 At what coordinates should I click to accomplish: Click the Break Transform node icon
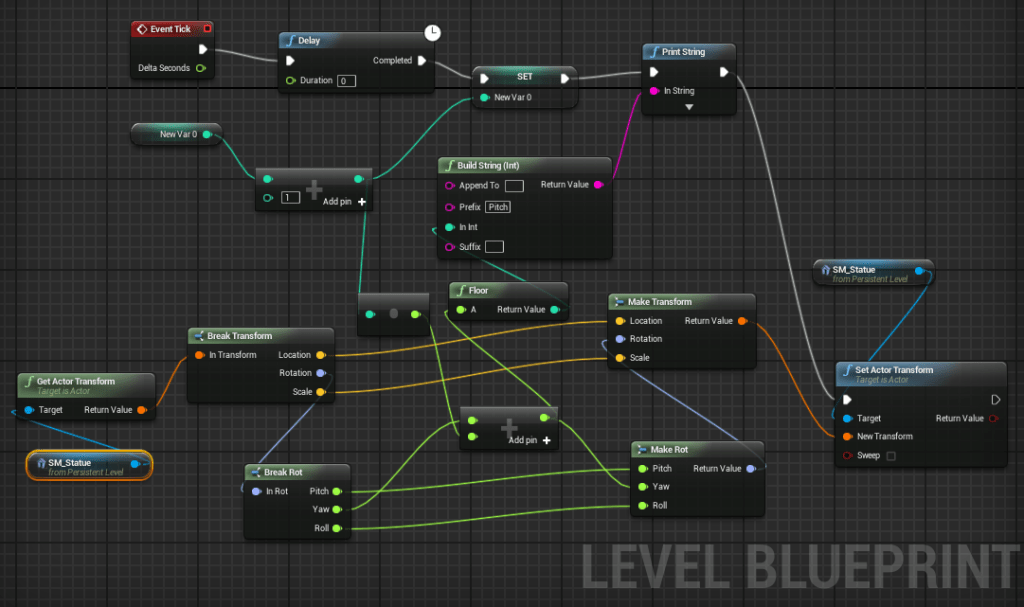[x=198, y=336]
